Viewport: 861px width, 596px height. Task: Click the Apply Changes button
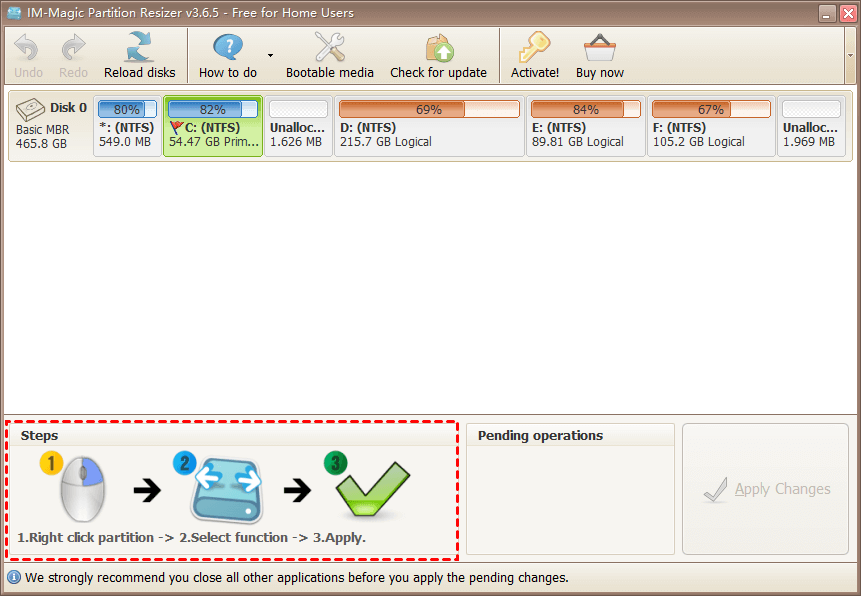[x=764, y=489]
